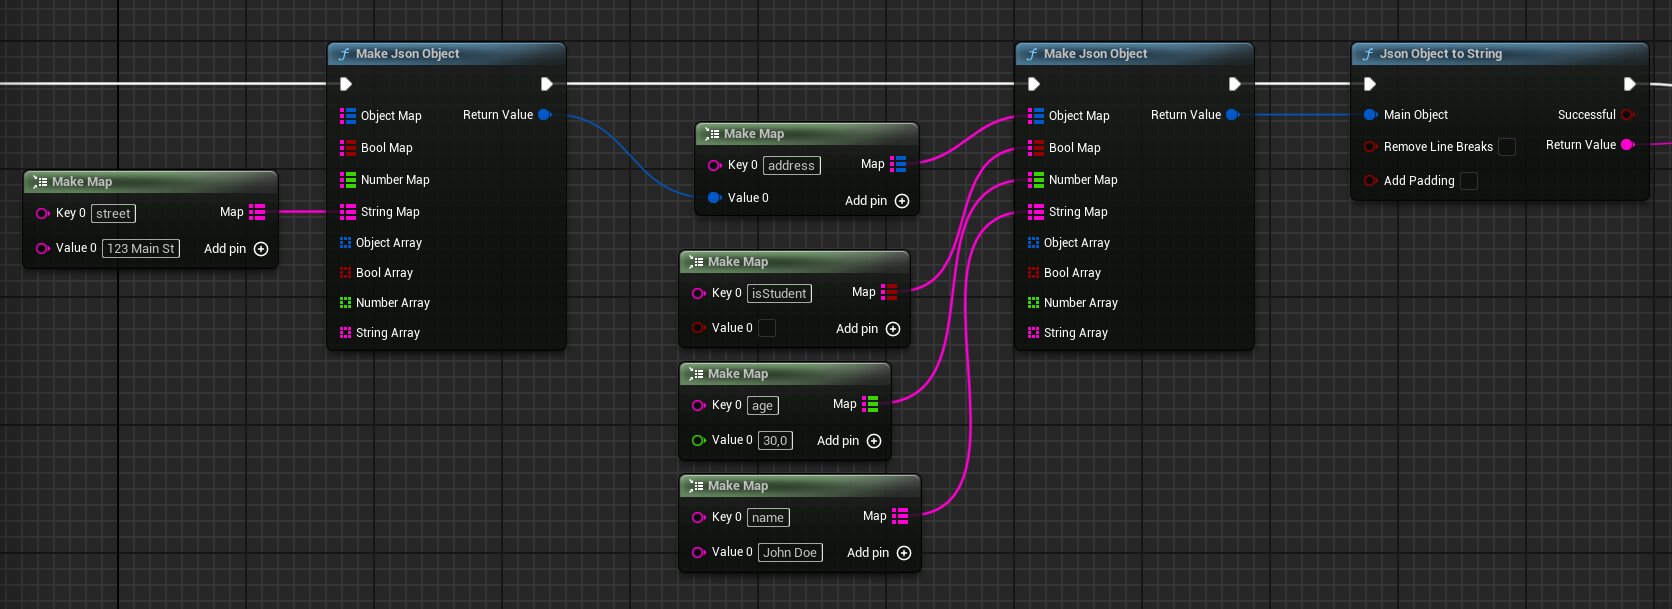Select Make Json Object title of node feeding Main Object
The image size is (1672, 609).
click(1095, 54)
